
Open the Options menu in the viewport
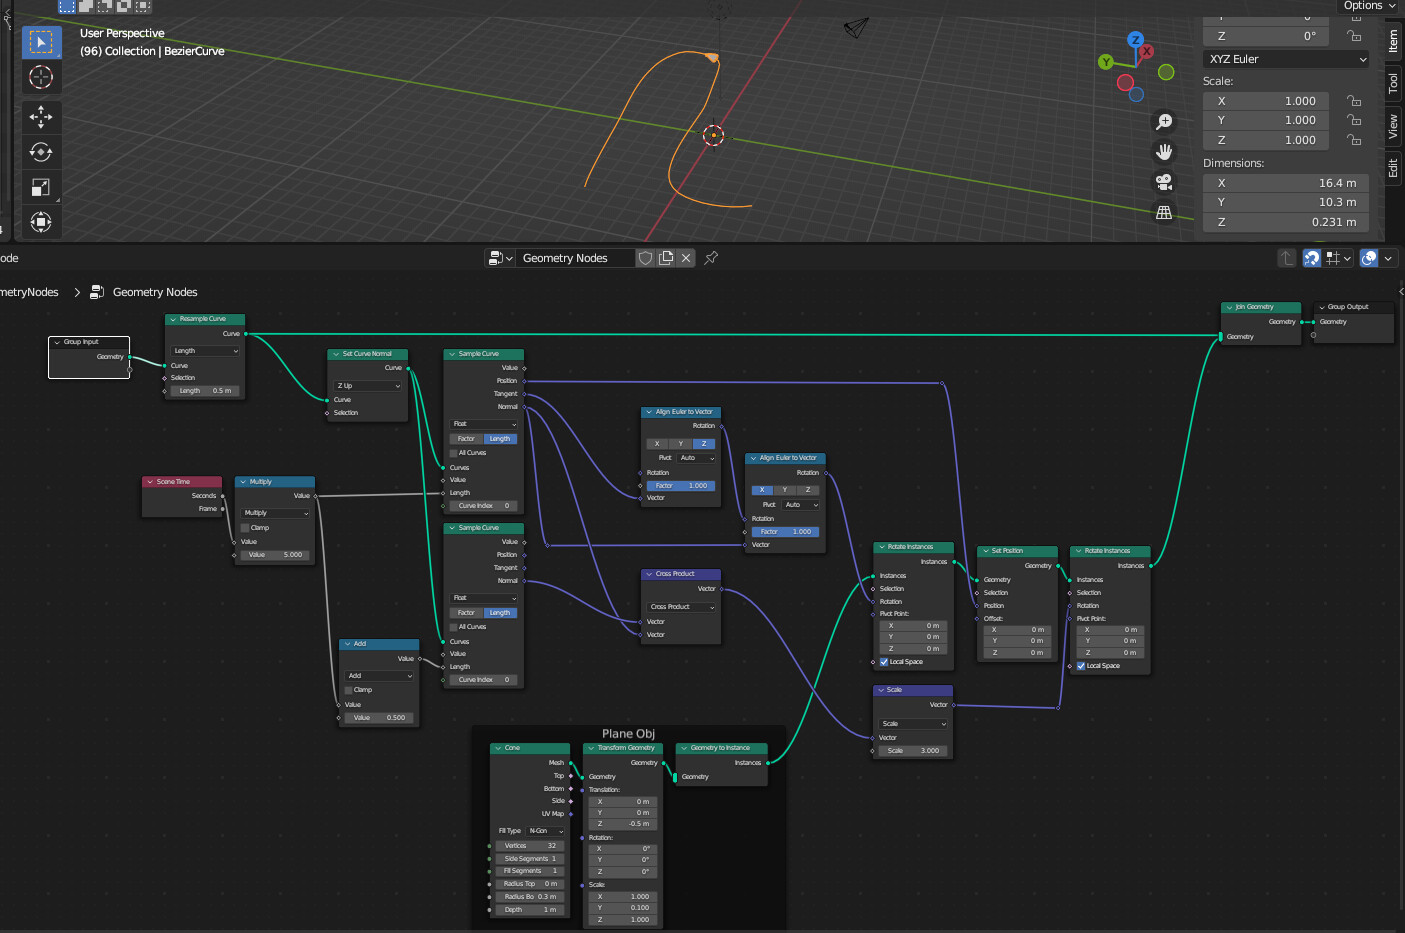(1368, 6)
